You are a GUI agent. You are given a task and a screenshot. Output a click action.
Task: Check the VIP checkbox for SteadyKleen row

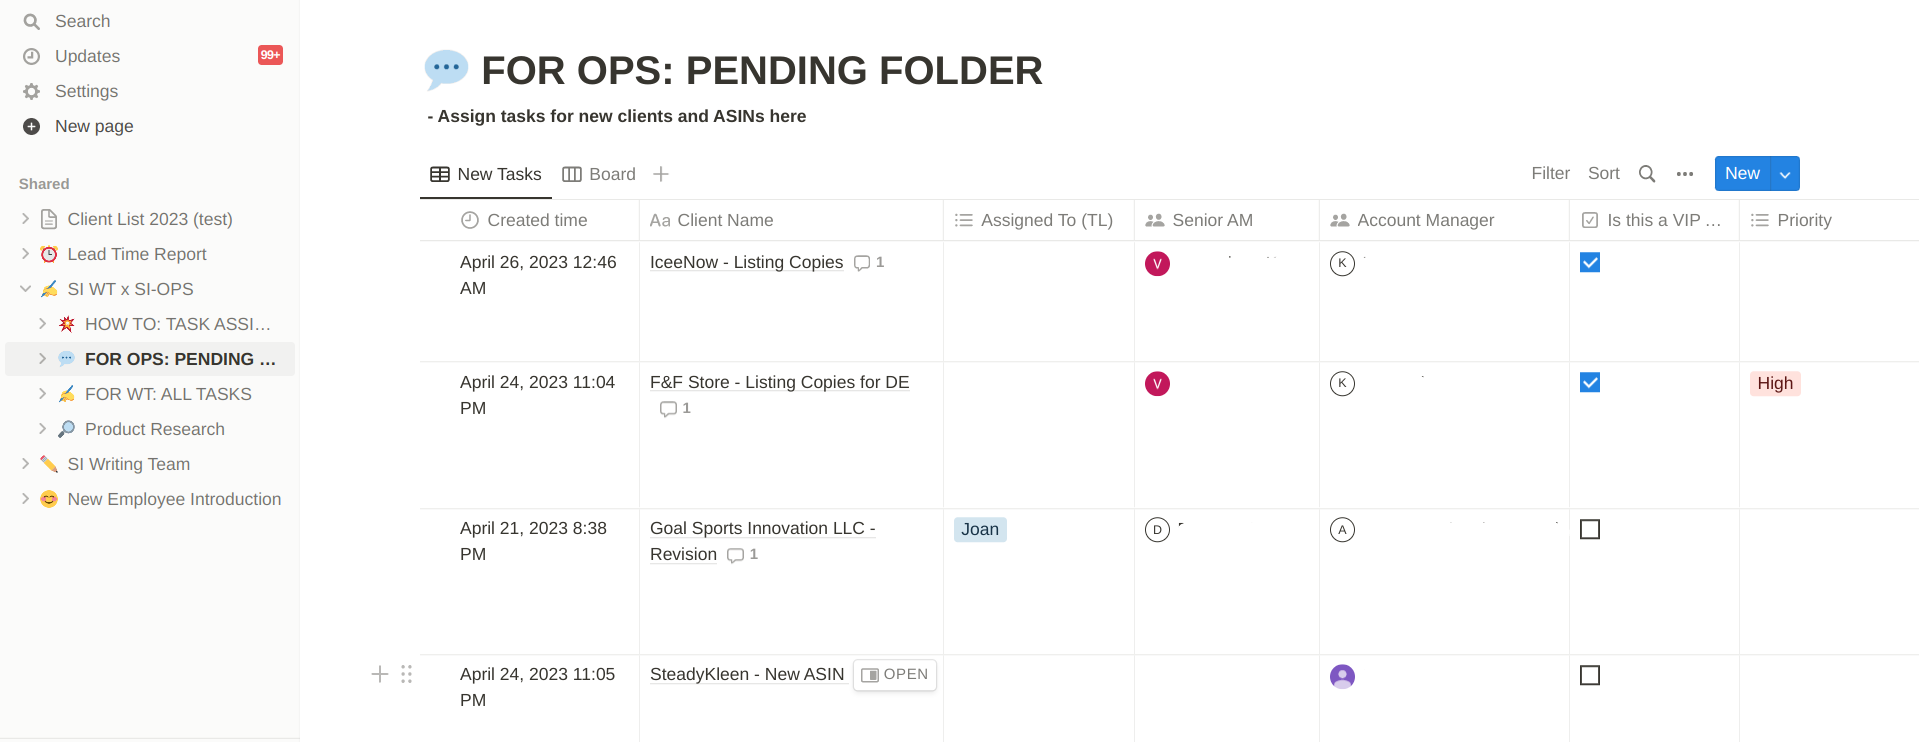[x=1590, y=676]
